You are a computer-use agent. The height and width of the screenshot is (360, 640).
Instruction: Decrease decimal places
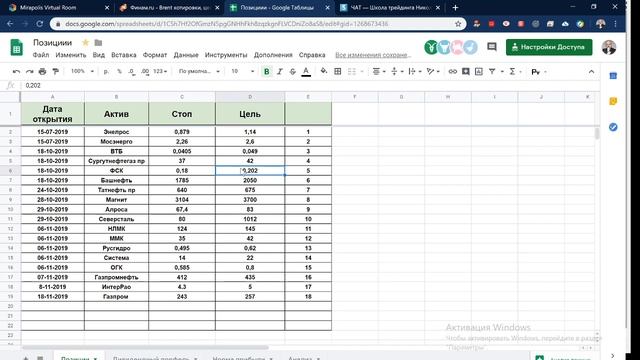131,71
